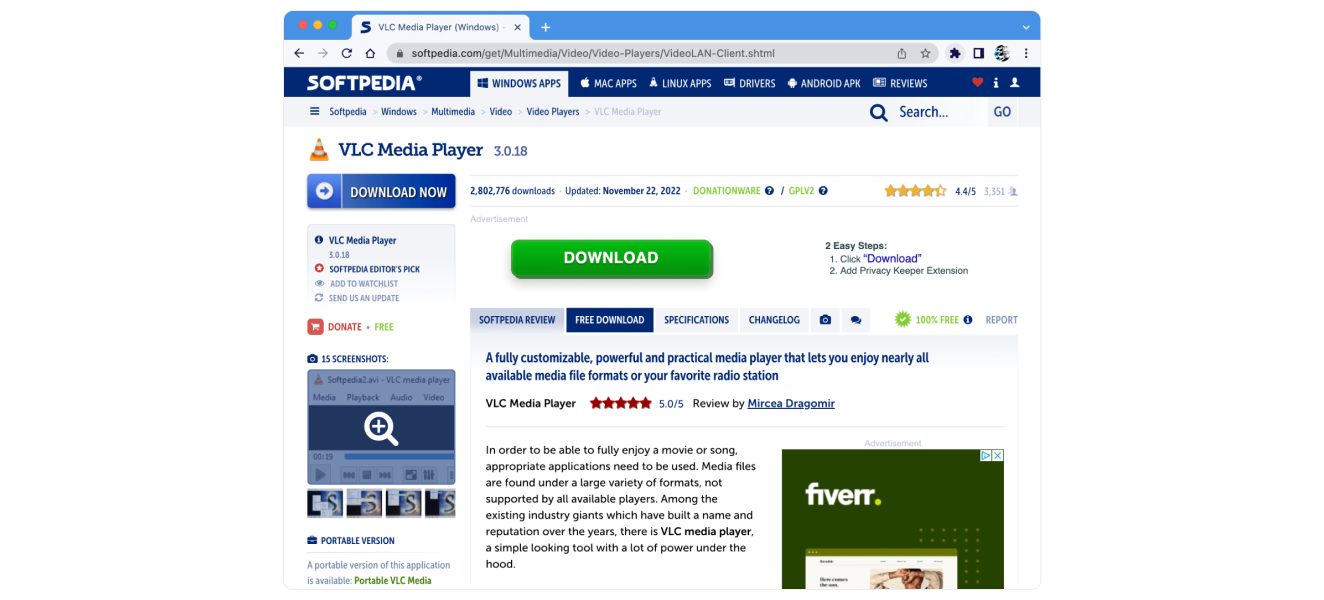Click the Search input field
This screenshot has height=600, width=1324.
pos(937,112)
